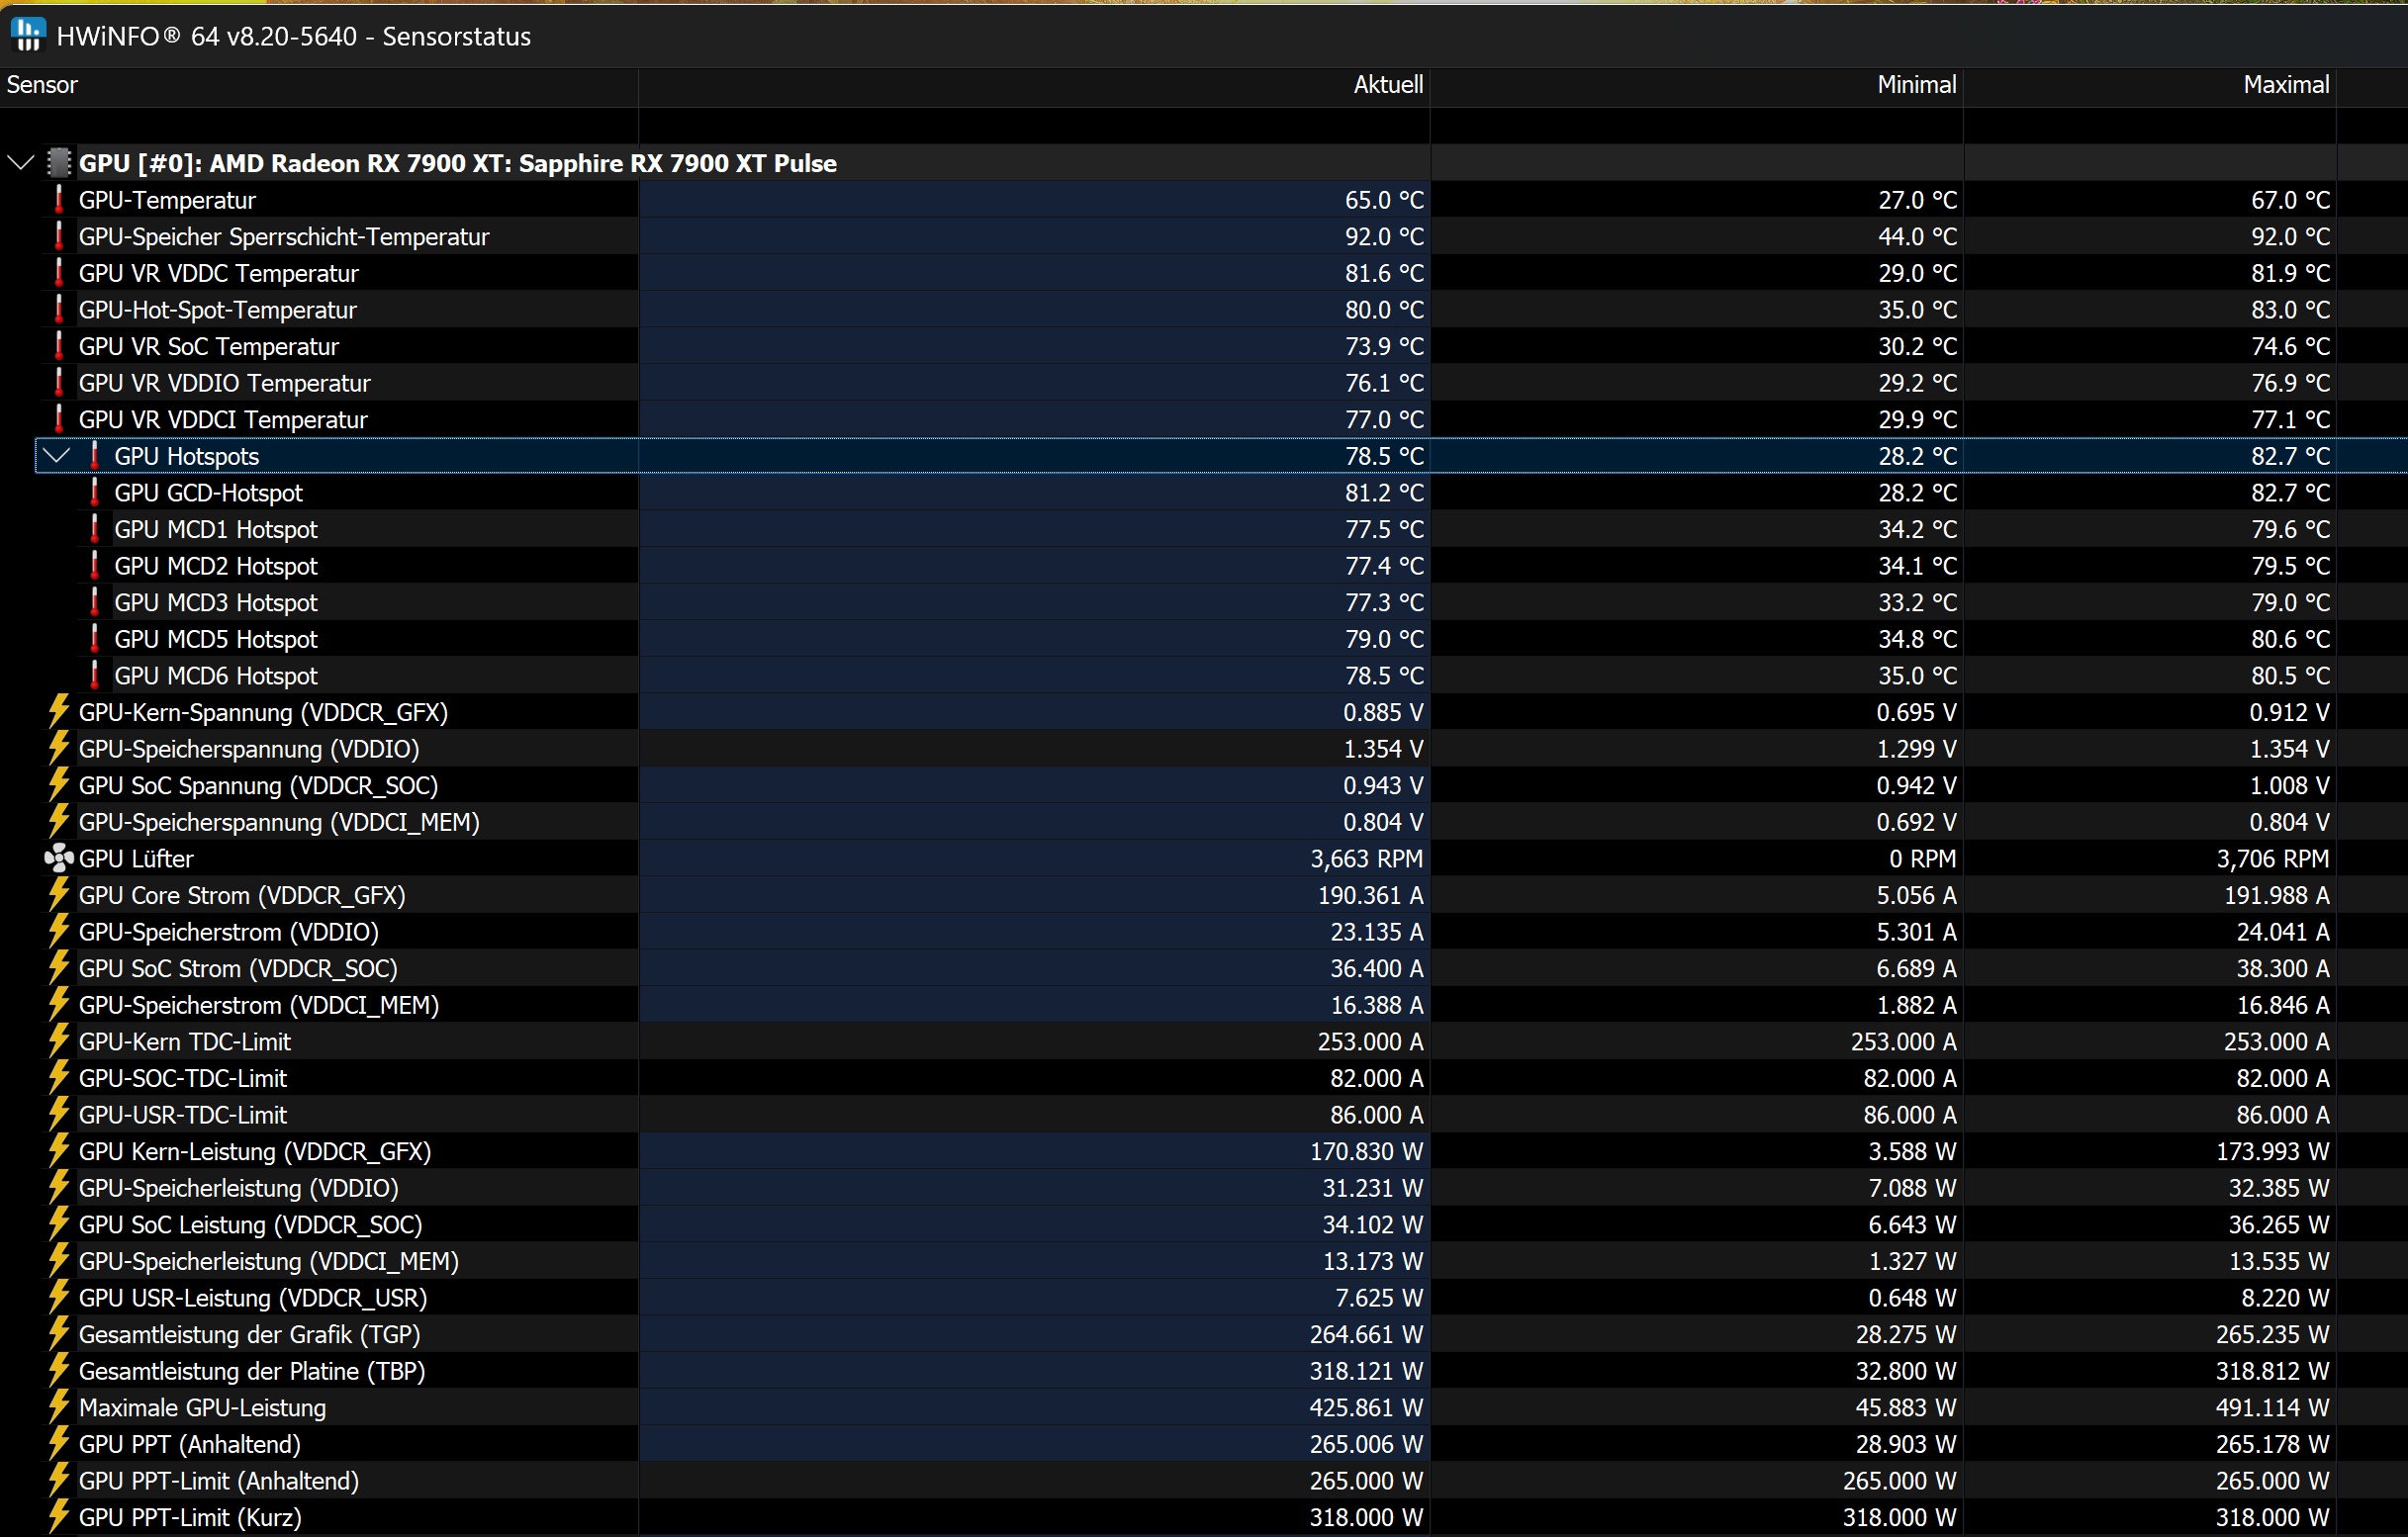The image size is (2408, 1537).
Task: Collapse the AMD Radeon RX 7900 XT group
Action: point(20,162)
